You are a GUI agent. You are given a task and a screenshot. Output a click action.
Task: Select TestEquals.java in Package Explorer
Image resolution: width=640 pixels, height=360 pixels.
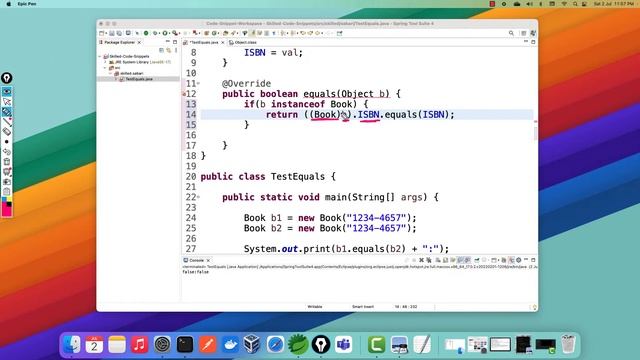tap(139, 79)
